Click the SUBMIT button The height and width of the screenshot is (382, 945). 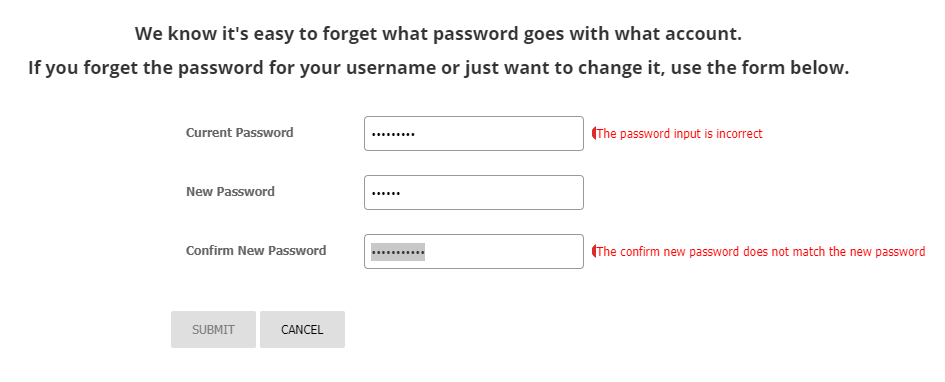point(213,330)
